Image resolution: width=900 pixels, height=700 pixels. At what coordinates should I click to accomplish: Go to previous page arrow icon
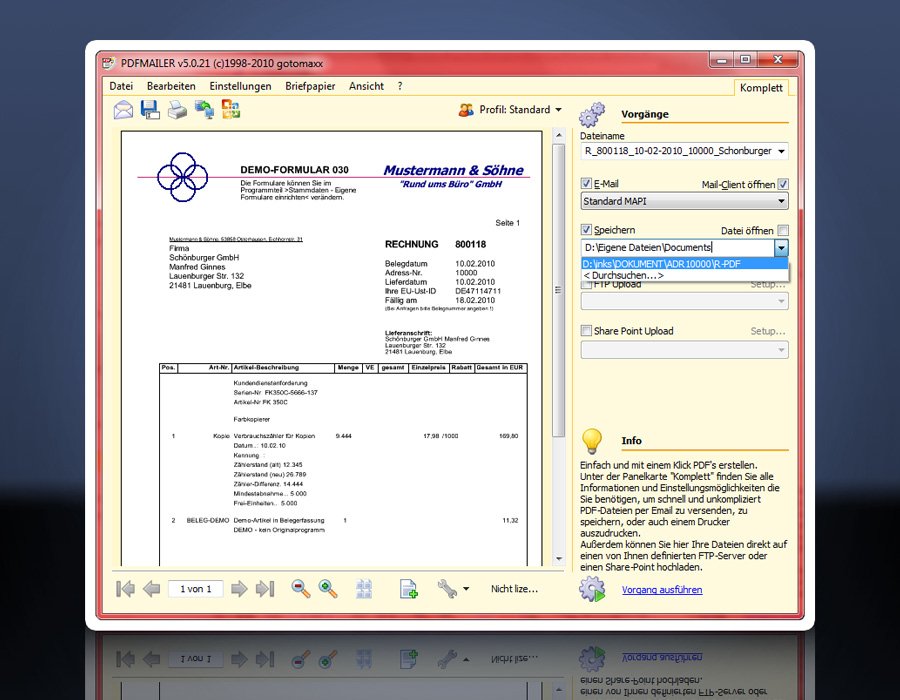(152, 589)
